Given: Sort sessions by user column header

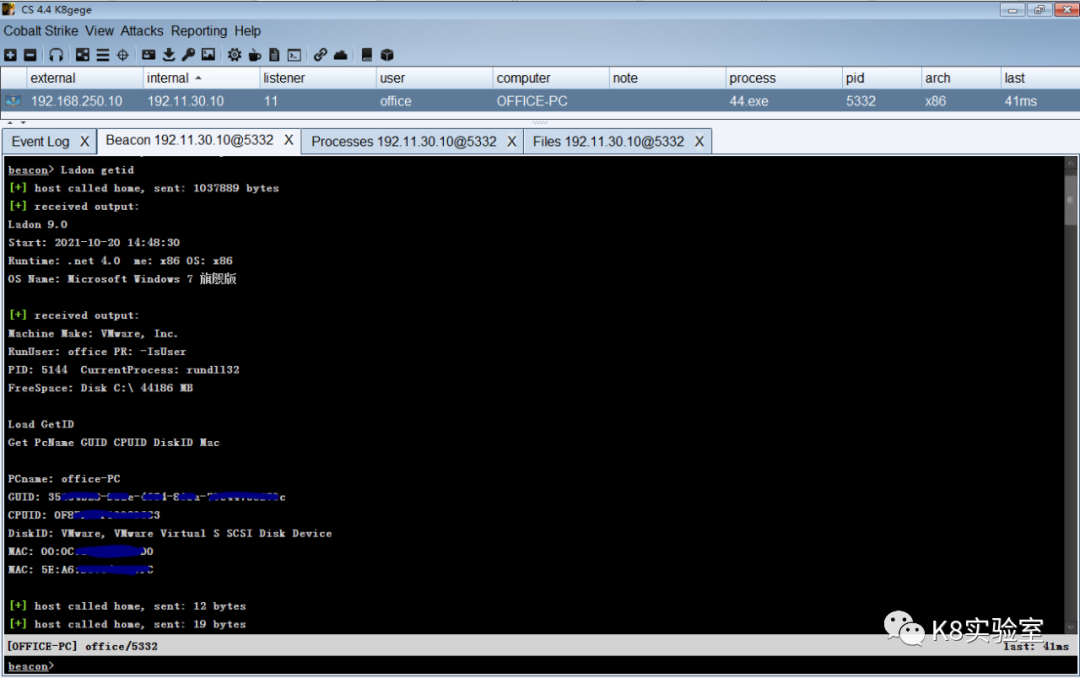Looking at the screenshot, I should pos(434,78).
